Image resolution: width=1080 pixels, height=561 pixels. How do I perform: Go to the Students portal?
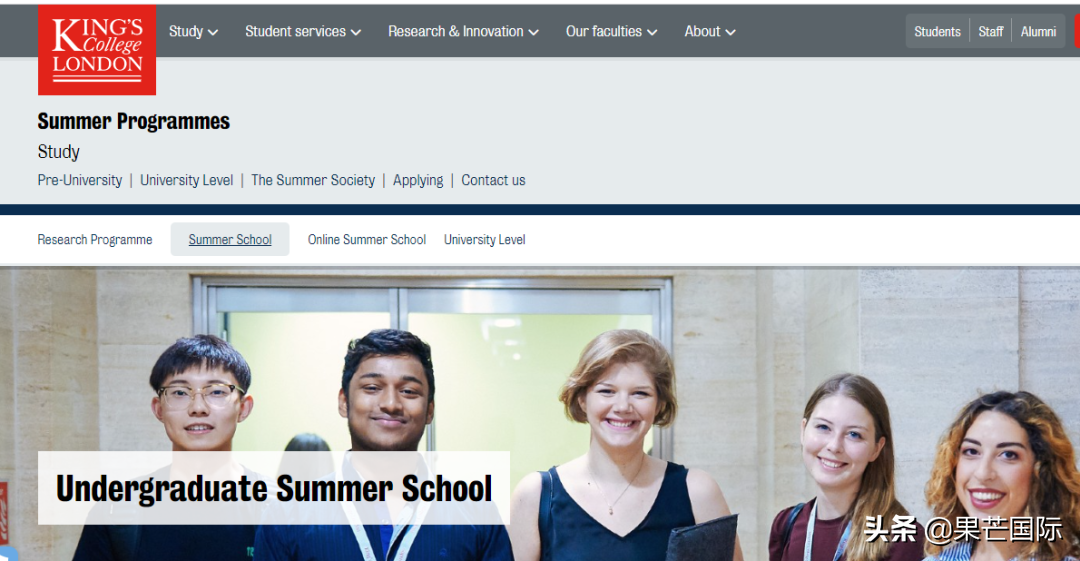tap(937, 32)
